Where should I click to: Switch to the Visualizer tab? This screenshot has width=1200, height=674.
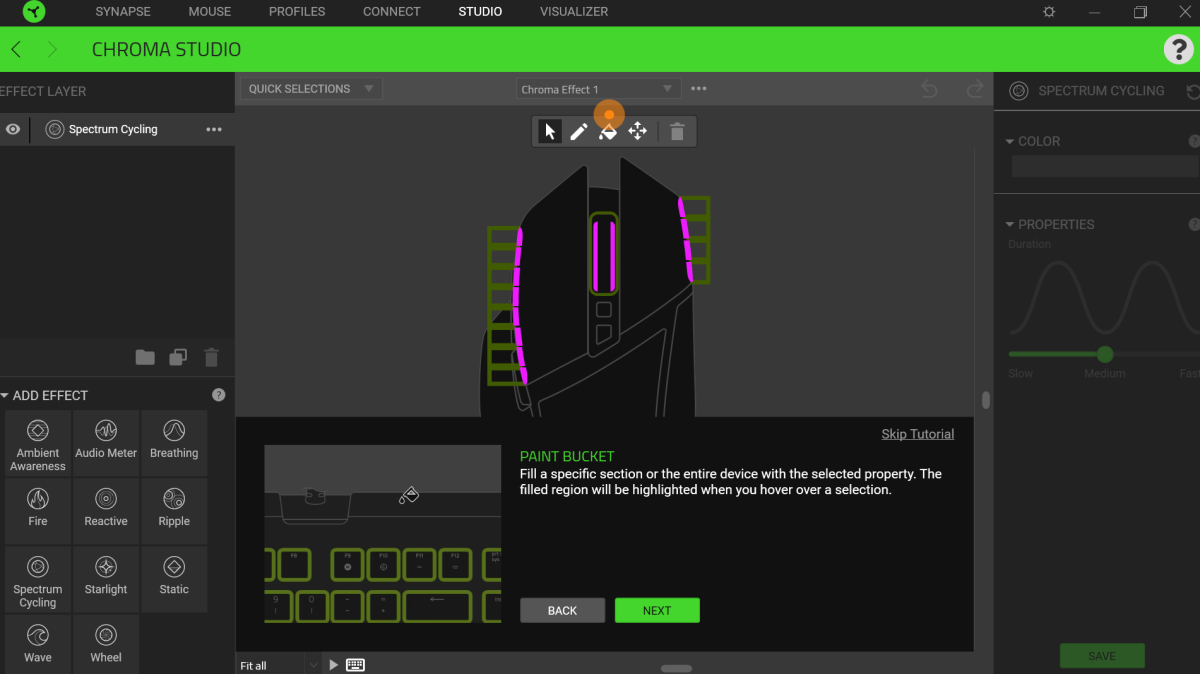tap(573, 12)
